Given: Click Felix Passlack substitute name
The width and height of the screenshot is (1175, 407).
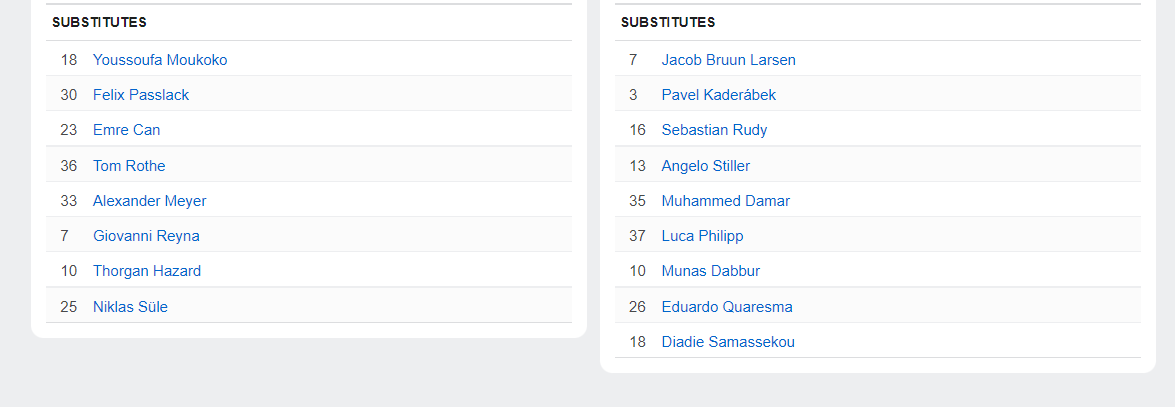Looking at the screenshot, I should point(141,95).
